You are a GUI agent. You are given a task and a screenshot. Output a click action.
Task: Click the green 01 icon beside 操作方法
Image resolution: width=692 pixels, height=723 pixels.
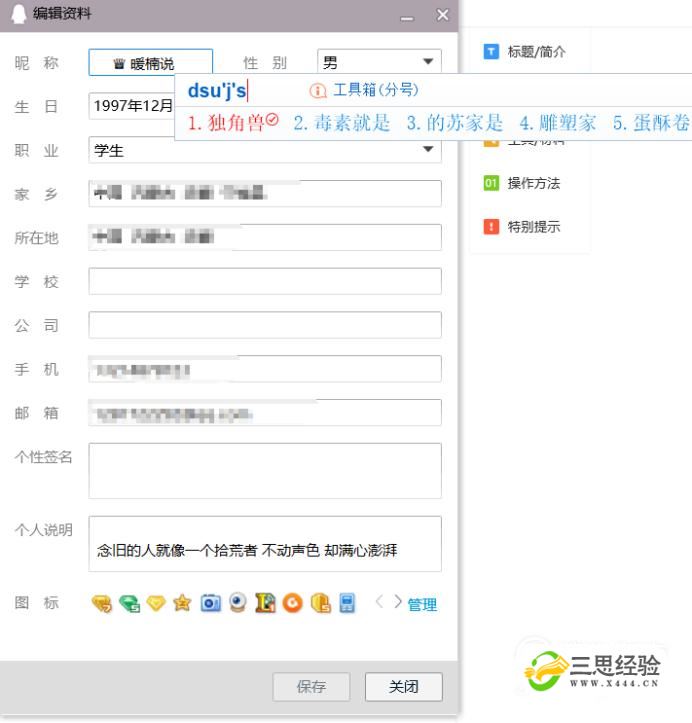491,183
